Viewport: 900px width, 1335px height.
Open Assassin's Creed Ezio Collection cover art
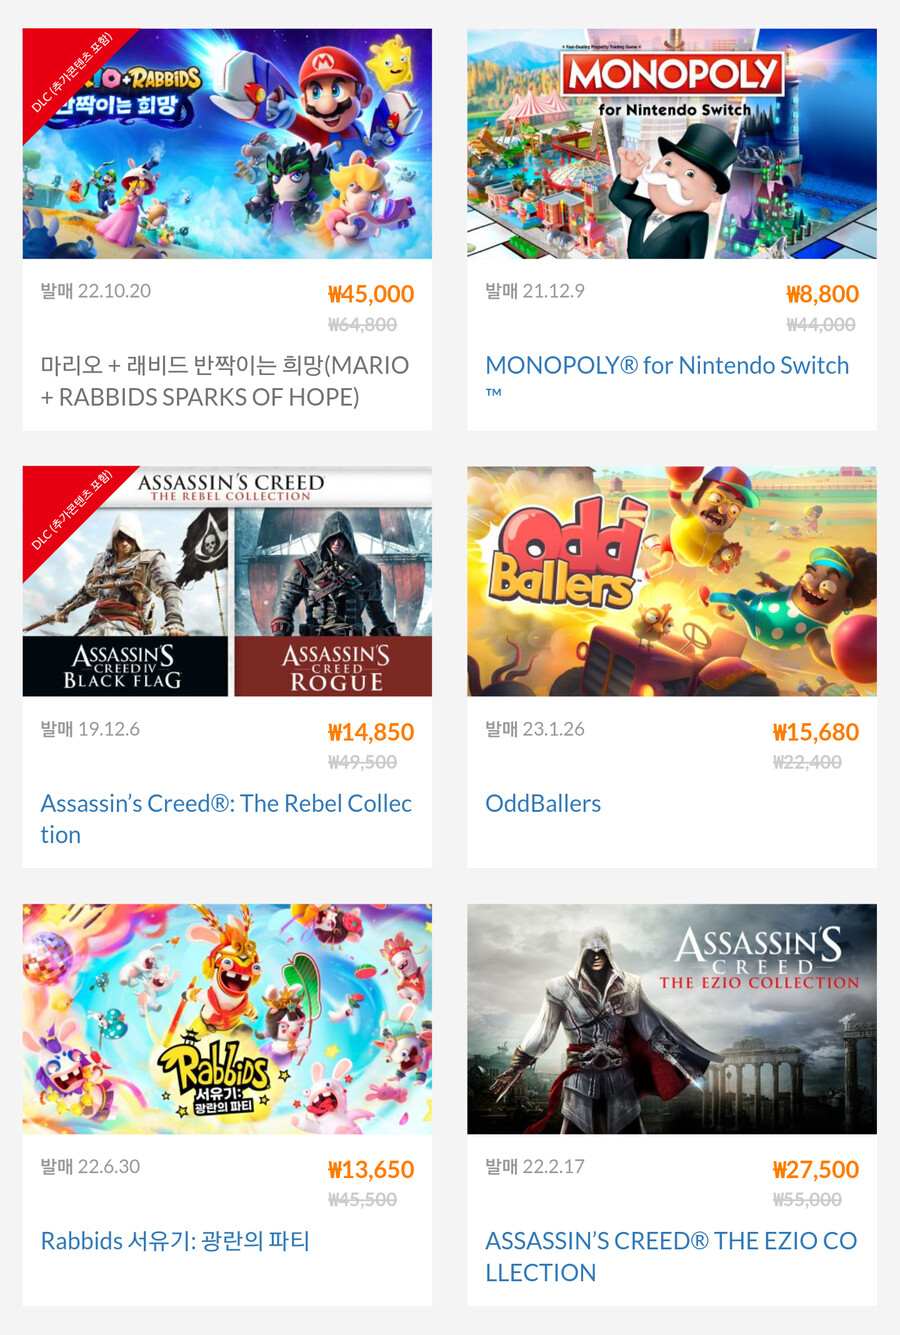(672, 1019)
